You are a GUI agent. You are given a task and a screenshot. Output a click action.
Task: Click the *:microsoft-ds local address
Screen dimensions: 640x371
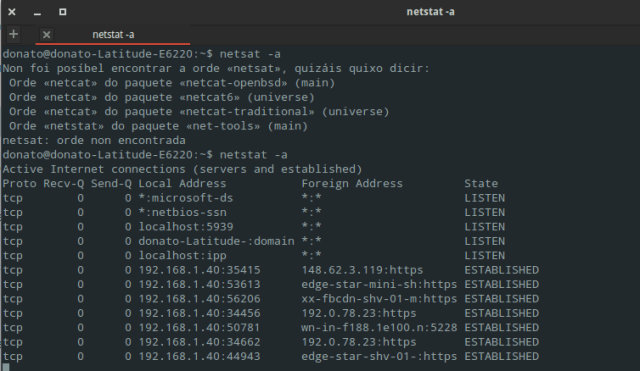click(186, 198)
